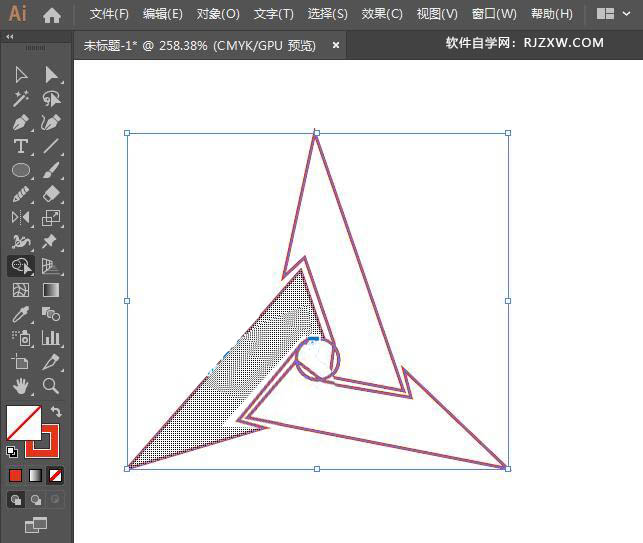This screenshot has height=543, width=643.
Task: Select the Magic Wand tool
Action: click(x=21, y=99)
